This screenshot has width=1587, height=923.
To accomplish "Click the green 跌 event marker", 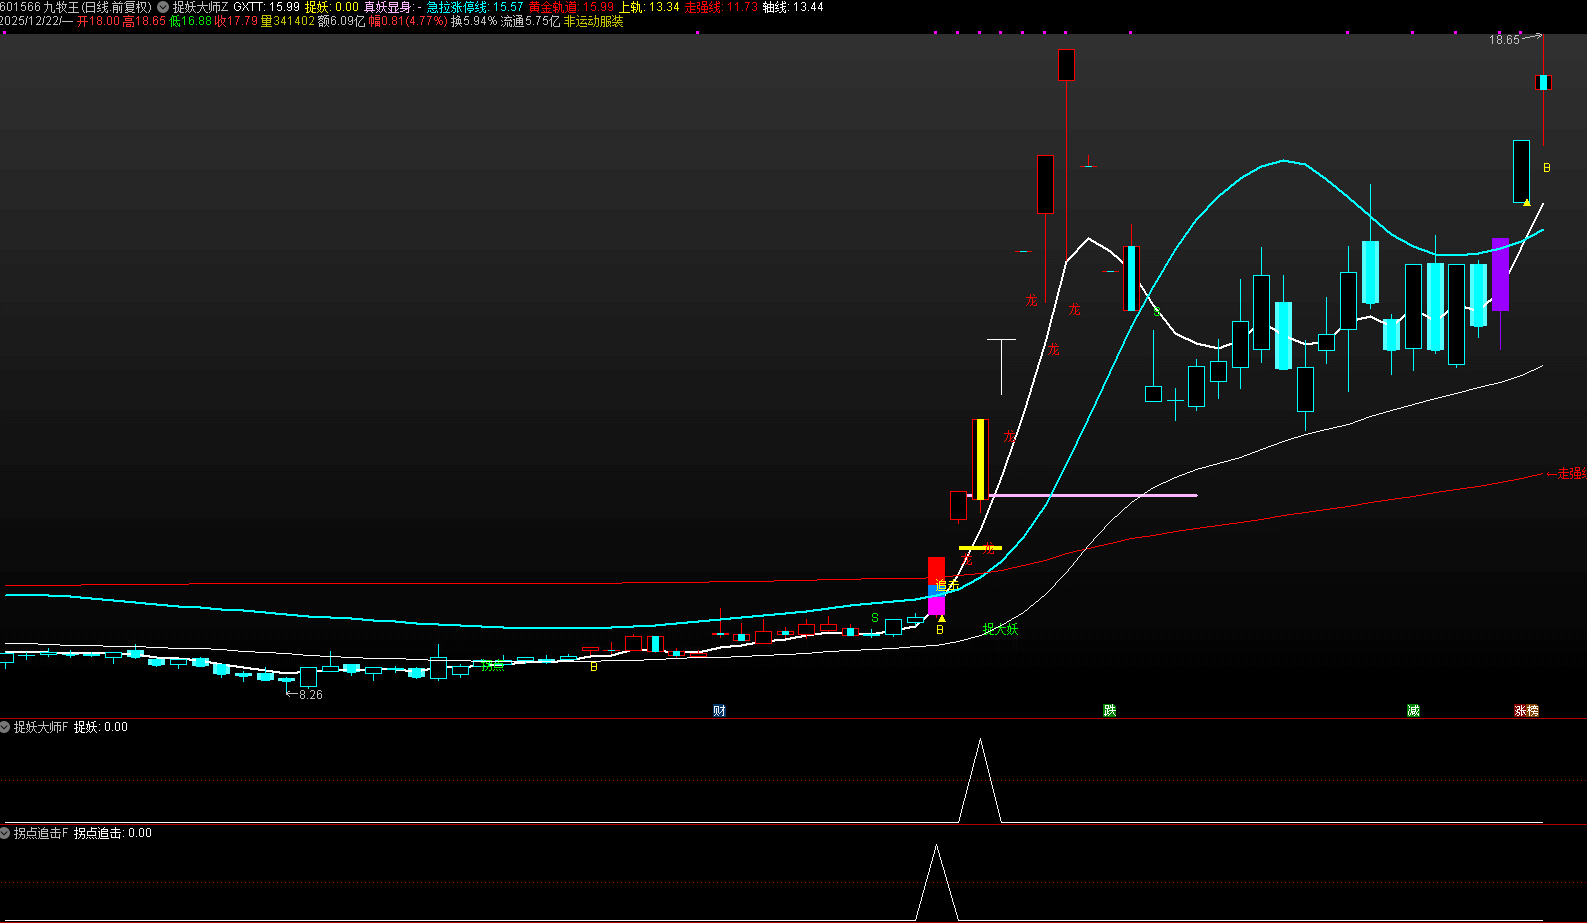I will pos(1109,710).
